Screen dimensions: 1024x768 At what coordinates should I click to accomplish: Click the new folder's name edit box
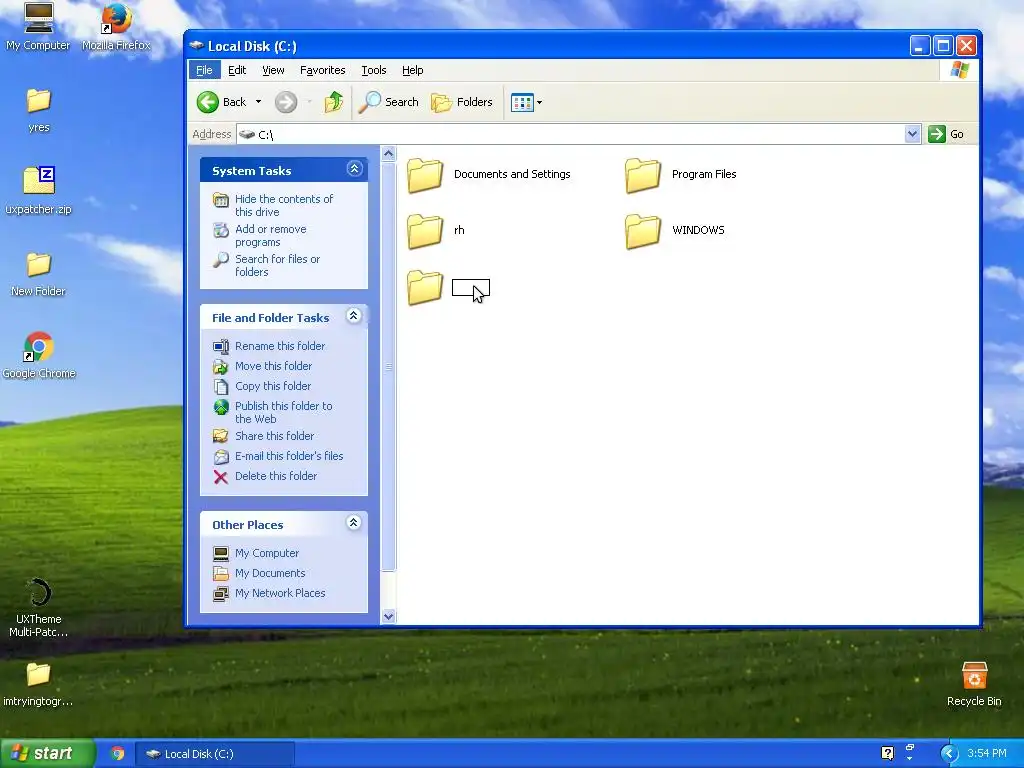[x=471, y=287]
